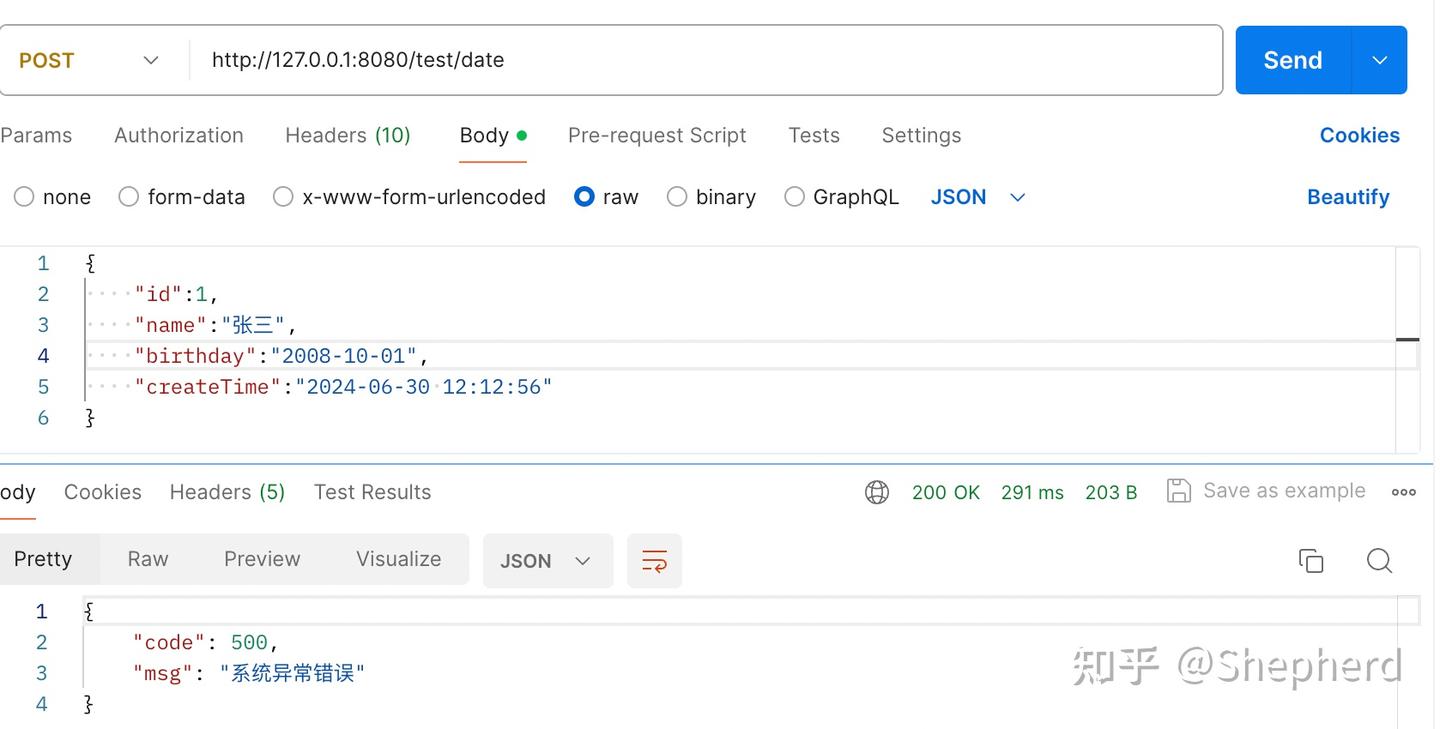This screenshot has height=729, width=1440.
Task: Open response search with the magnifier icon
Action: tap(1380, 560)
